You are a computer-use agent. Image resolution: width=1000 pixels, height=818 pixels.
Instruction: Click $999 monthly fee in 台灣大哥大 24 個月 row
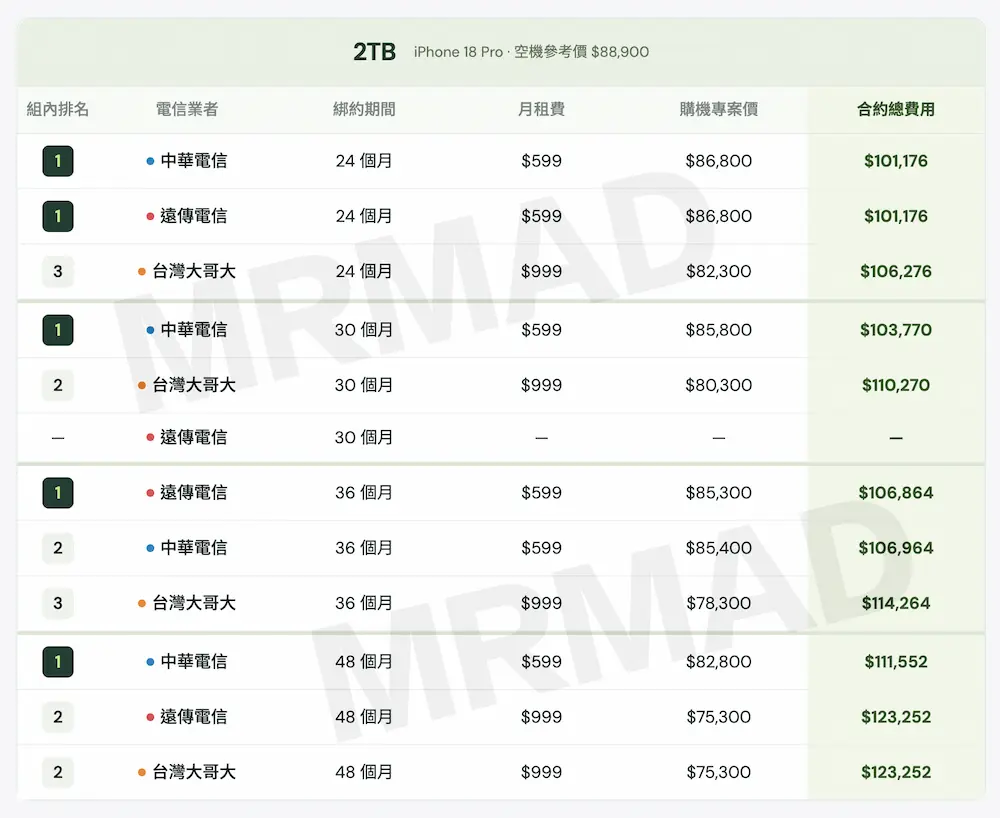click(x=541, y=272)
